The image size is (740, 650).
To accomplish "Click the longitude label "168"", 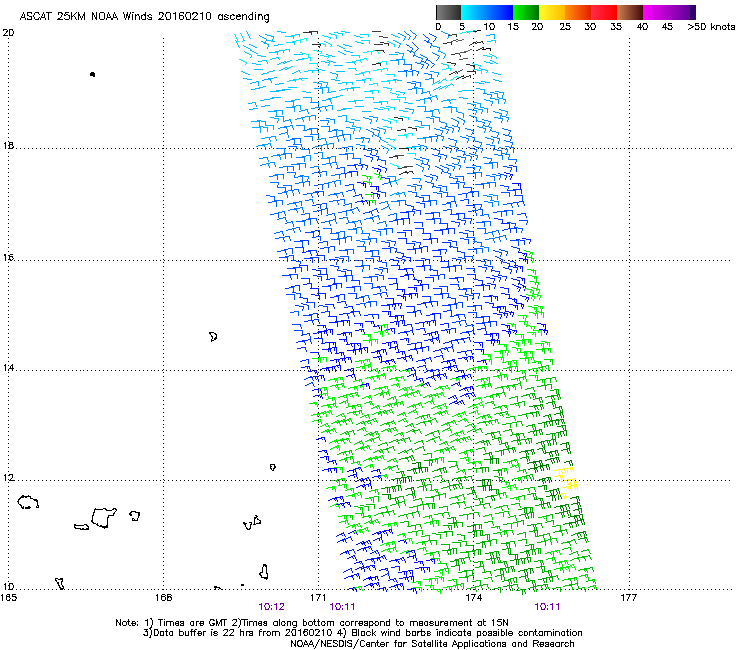I will pos(163,598).
